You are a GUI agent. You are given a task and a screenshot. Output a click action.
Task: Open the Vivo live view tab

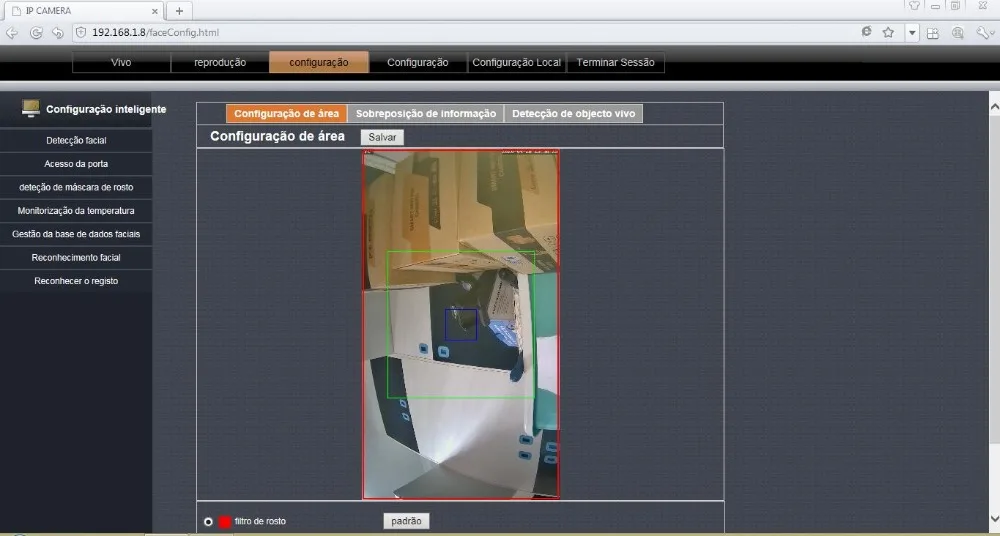tap(121, 63)
